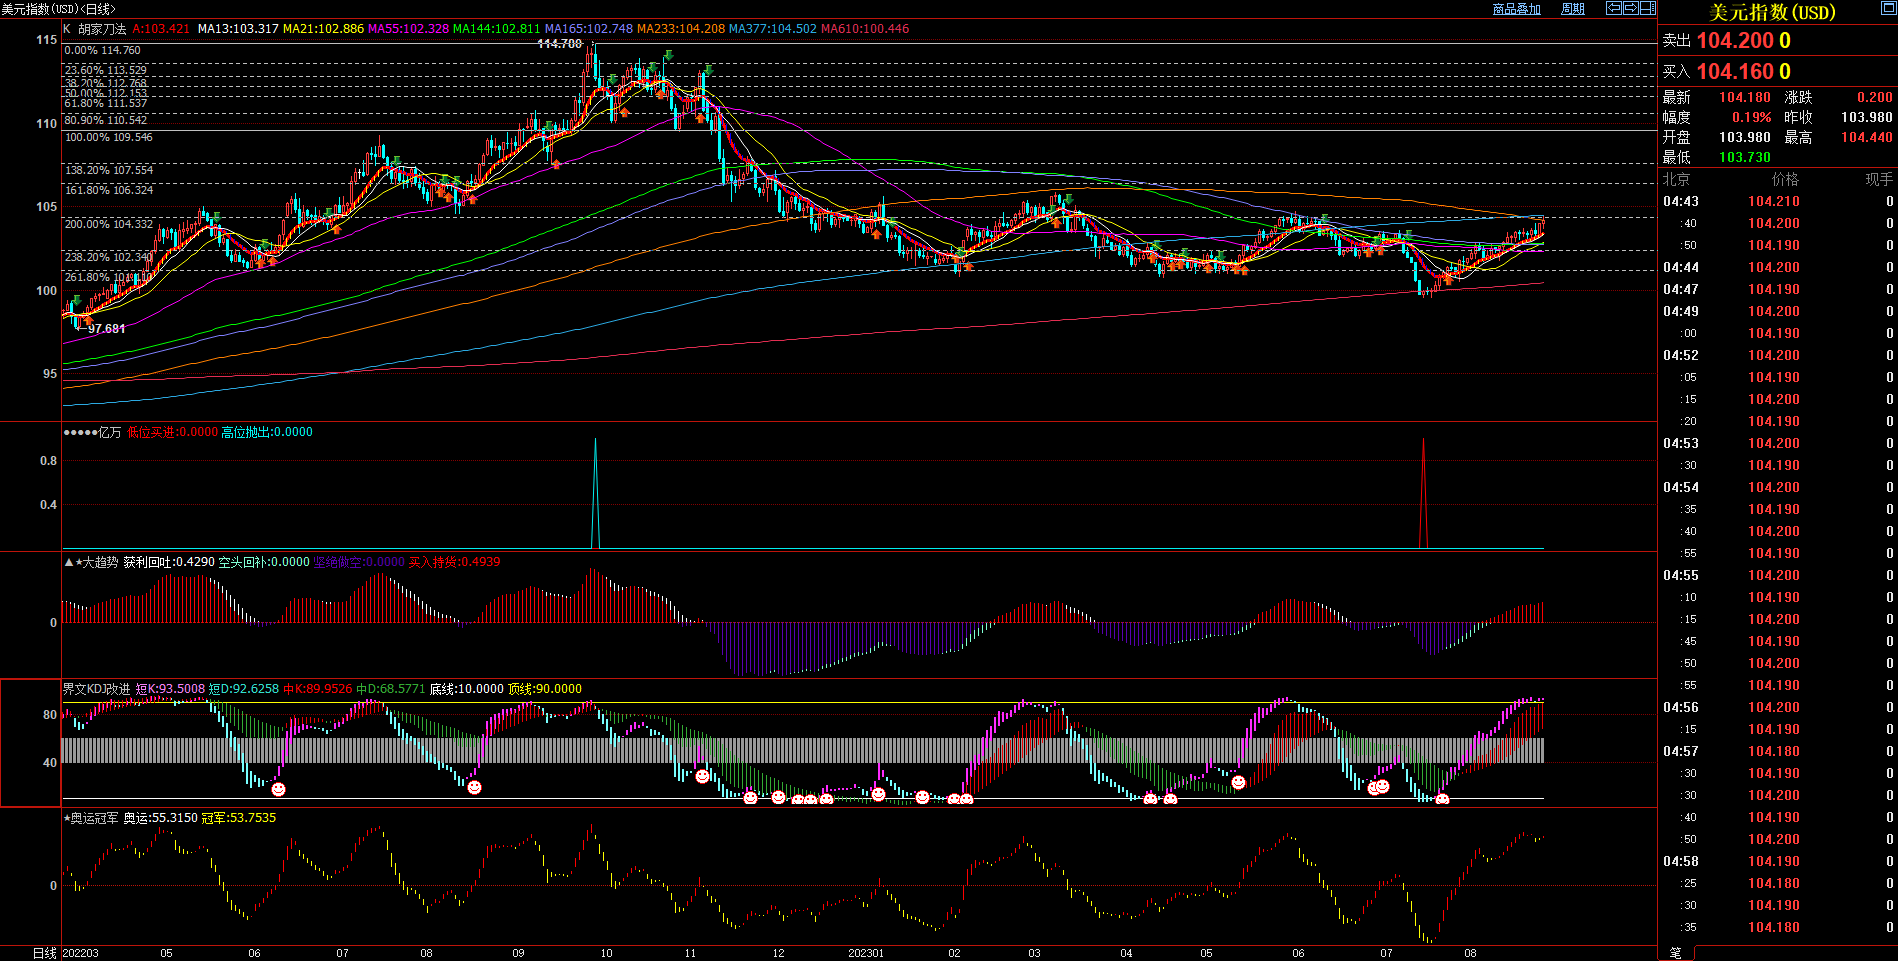Open the 商品叠加 overlay link
The width and height of the screenshot is (1898, 961).
(1516, 9)
